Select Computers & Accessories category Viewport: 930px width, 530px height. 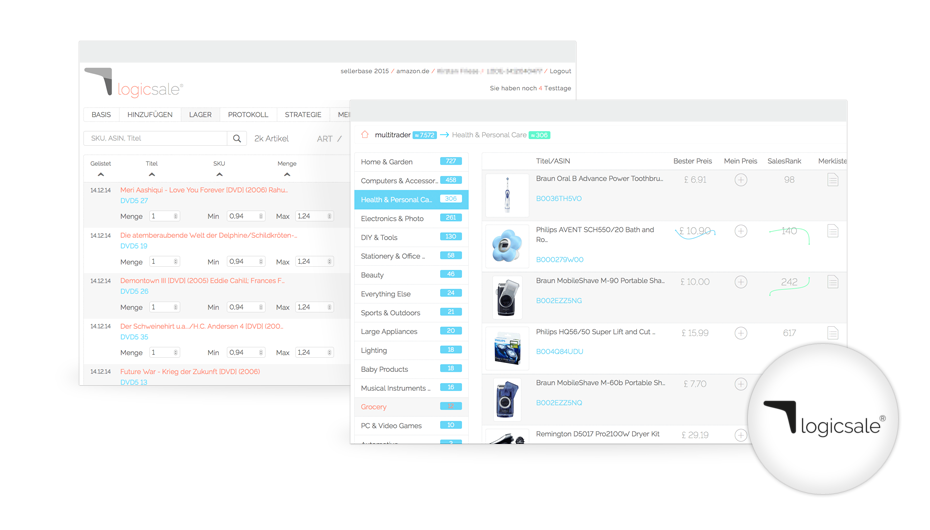[x=411, y=181]
